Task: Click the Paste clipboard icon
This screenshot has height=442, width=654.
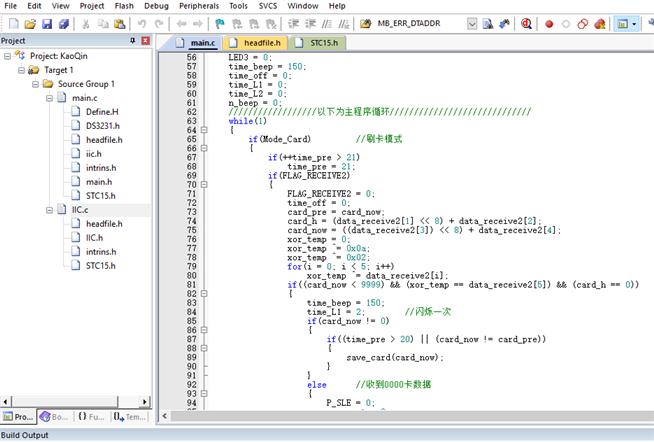Action: [120, 24]
